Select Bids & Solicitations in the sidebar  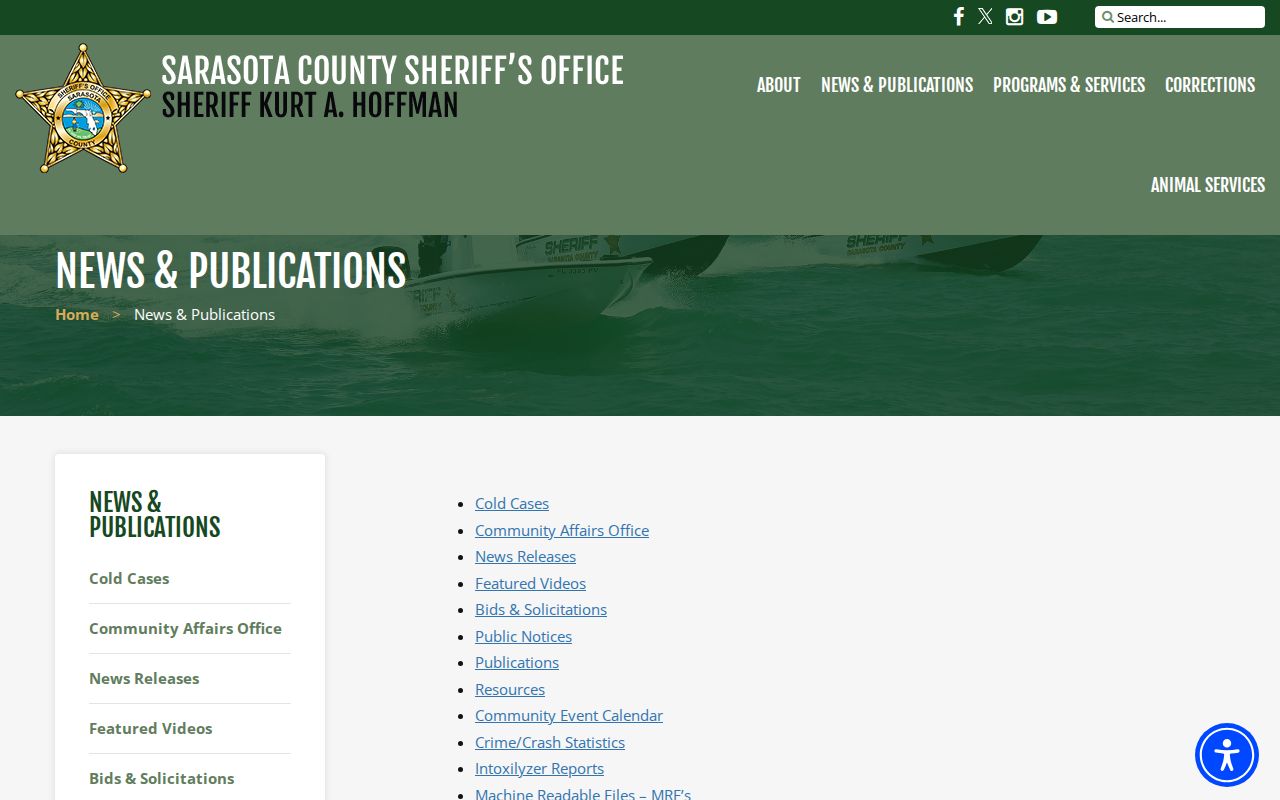click(x=162, y=778)
